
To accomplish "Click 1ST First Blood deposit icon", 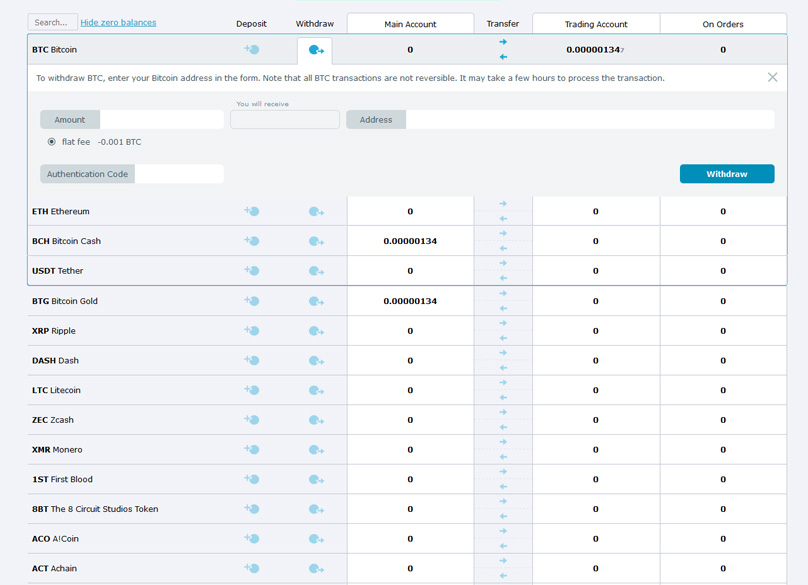I will (251, 479).
